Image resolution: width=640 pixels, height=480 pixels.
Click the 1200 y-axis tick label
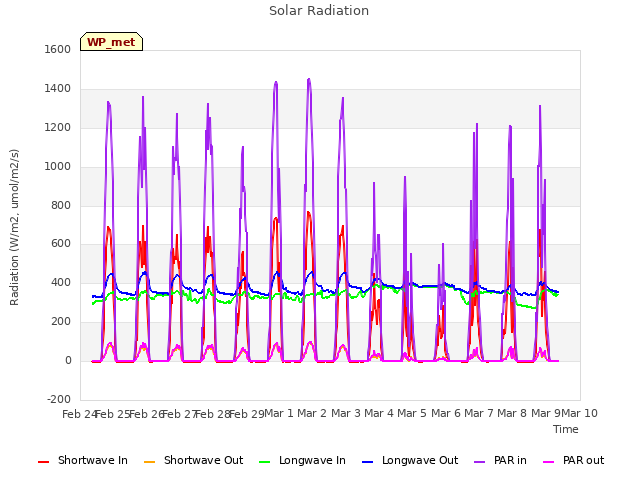(58, 127)
